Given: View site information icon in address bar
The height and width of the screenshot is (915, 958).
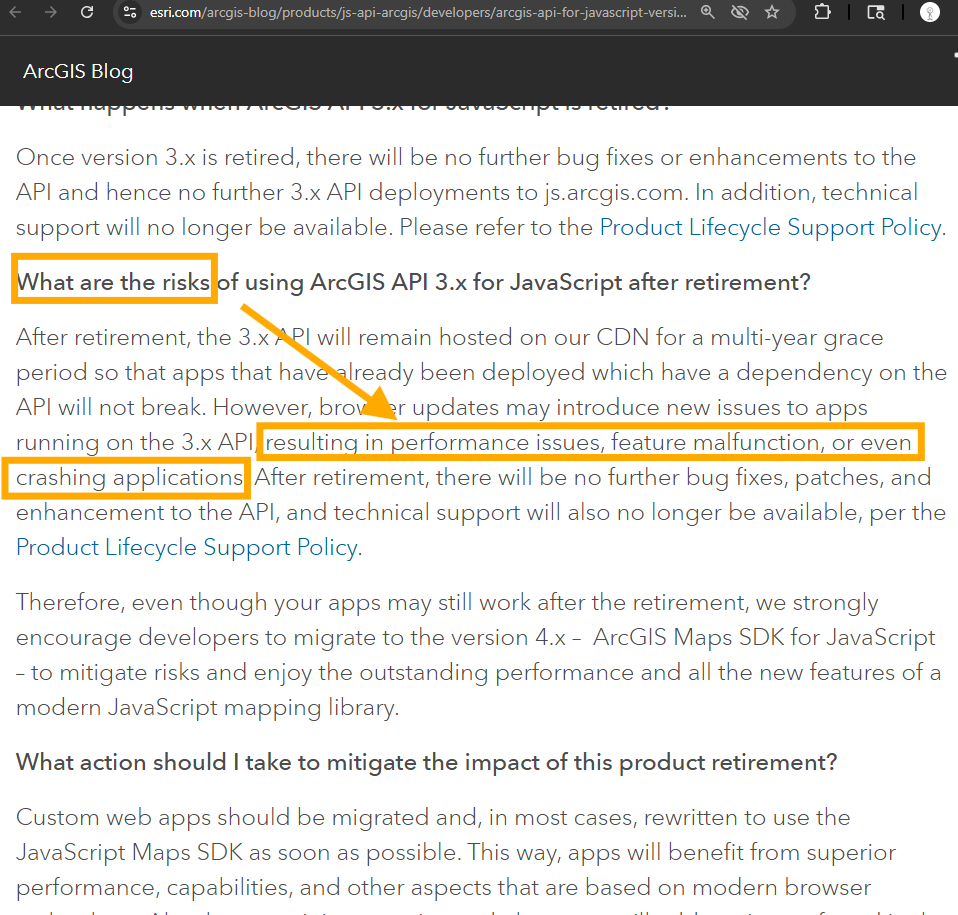Looking at the screenshot, I should [x=130, y=12].
